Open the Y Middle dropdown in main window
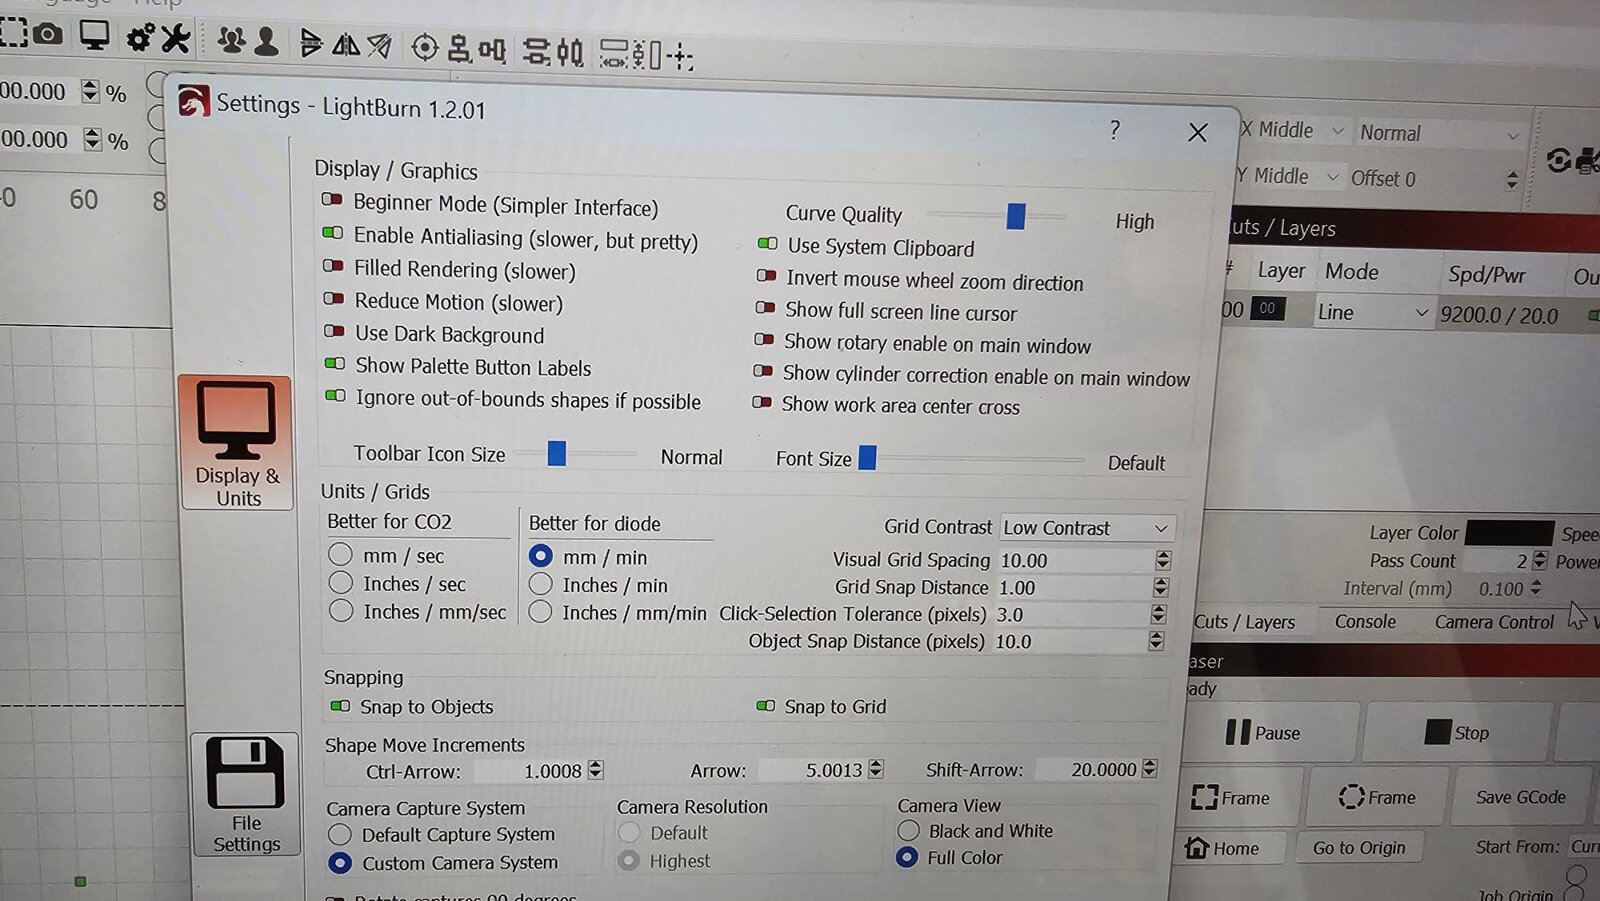 [x=1290, y=176]
